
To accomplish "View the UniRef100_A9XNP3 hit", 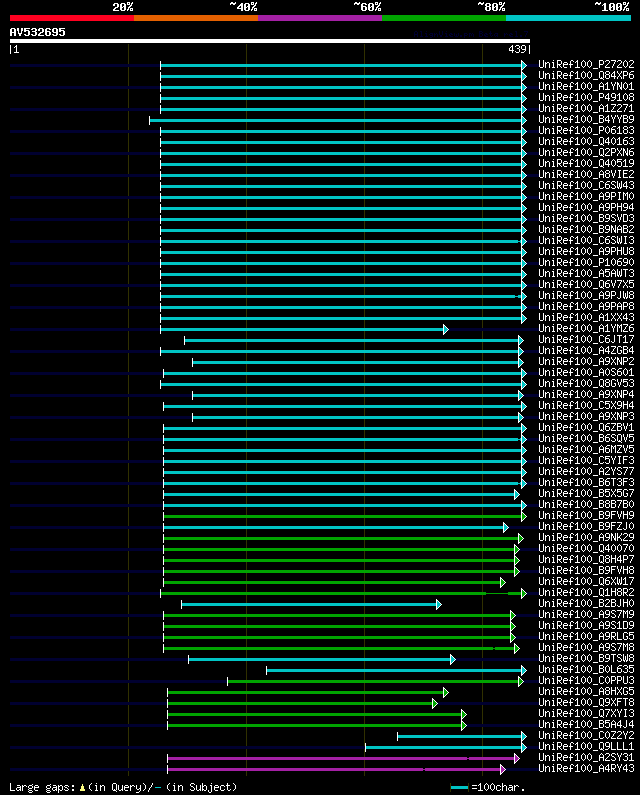I will coord(586,416).
